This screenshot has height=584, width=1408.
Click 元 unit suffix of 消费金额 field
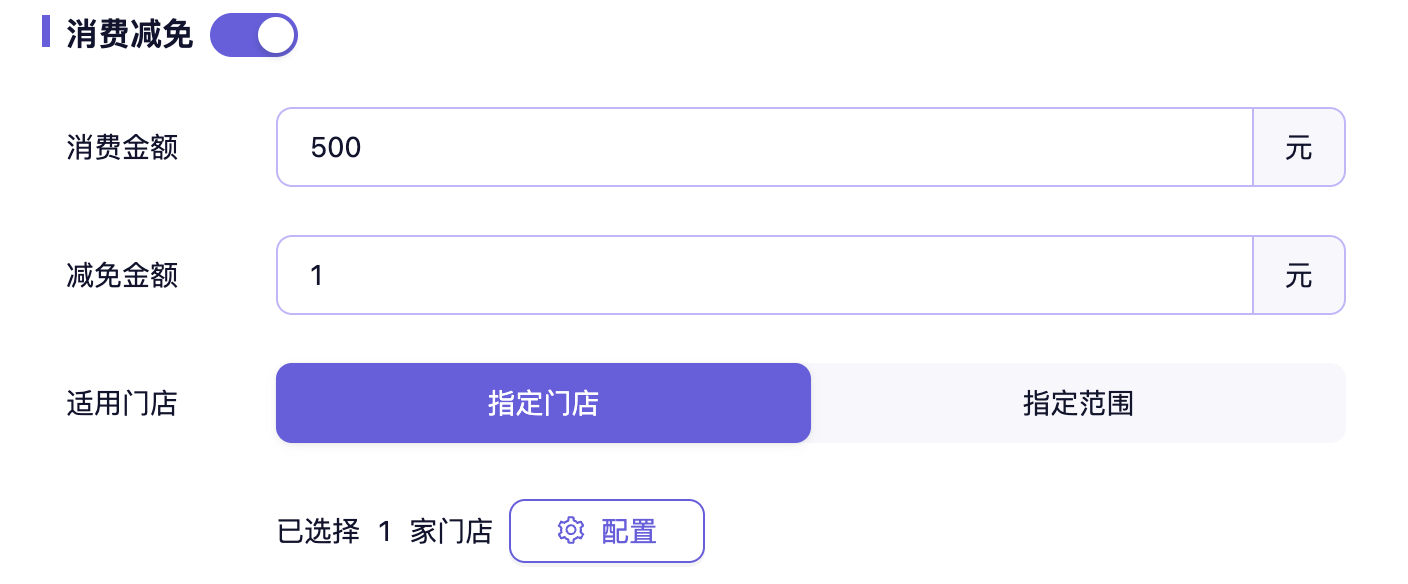(1298, 148)
